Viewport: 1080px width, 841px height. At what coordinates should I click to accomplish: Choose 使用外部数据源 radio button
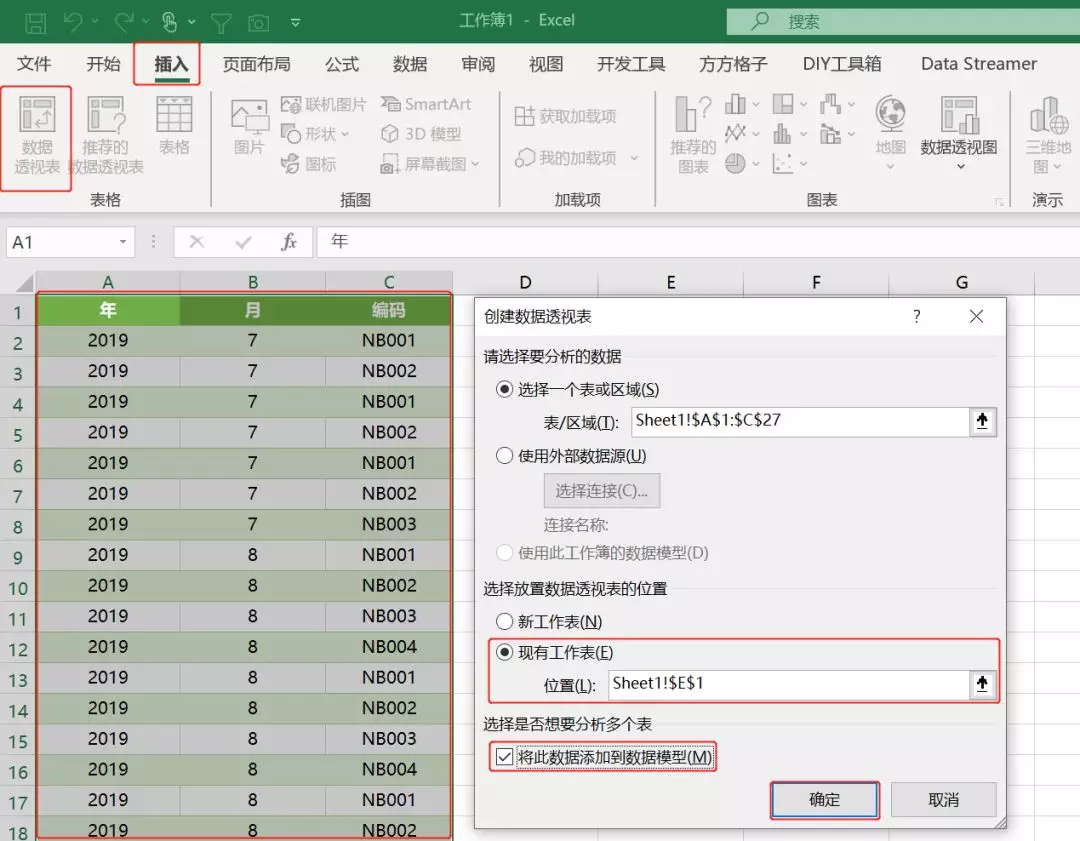[x=504, y=455]
